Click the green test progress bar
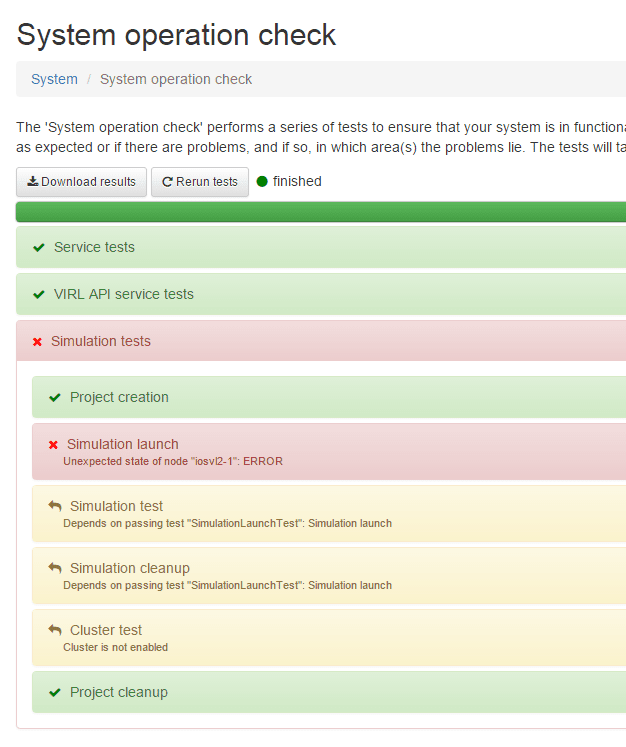 (321, 212)
